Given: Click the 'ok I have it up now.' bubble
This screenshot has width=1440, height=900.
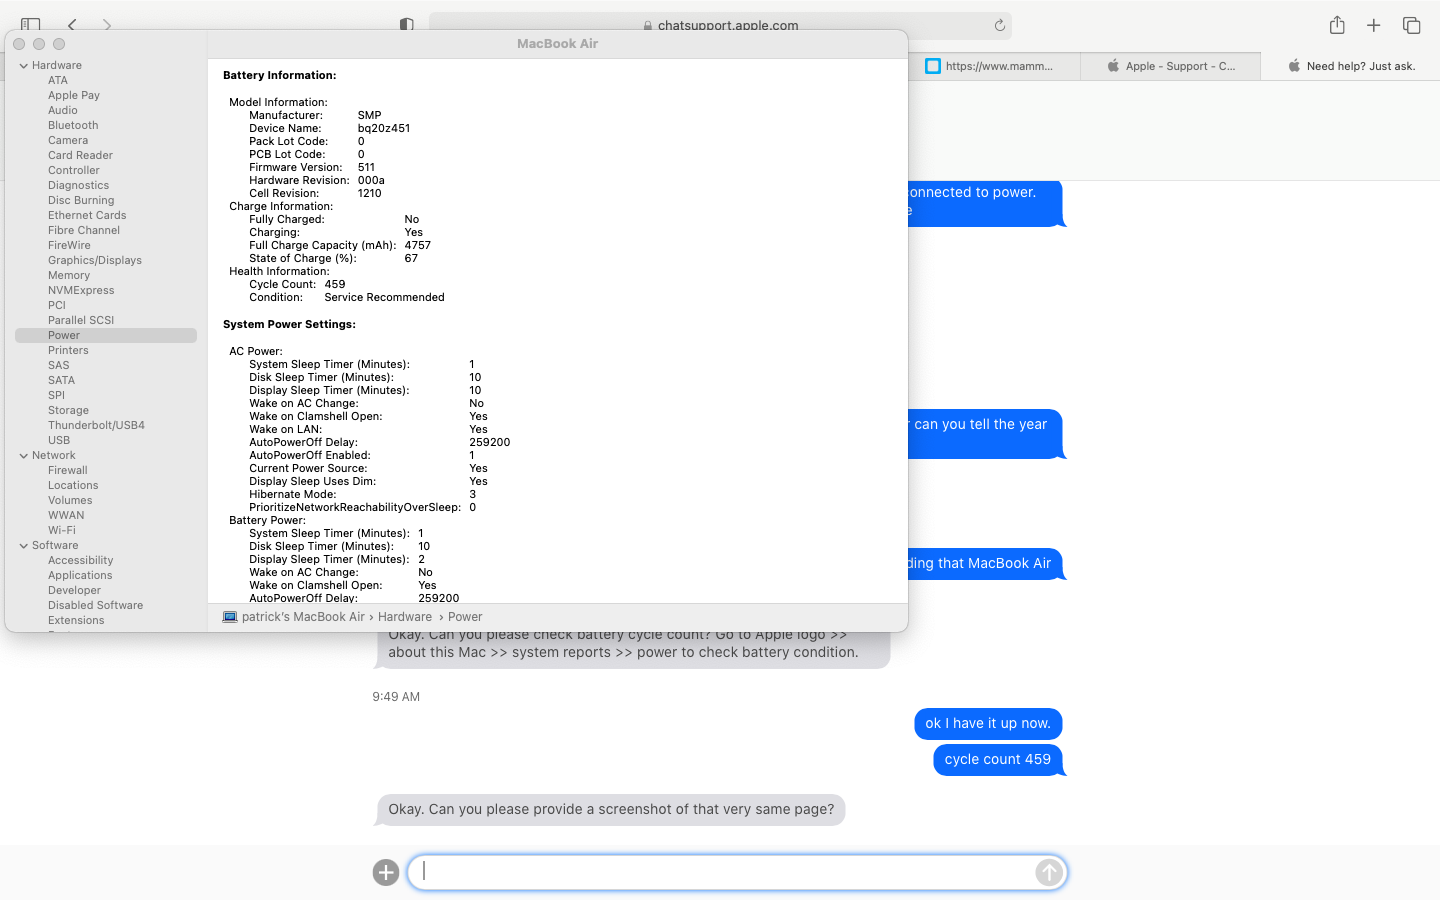Looking at the screenshot, I should pyautogui.click(x=988, y=724).
